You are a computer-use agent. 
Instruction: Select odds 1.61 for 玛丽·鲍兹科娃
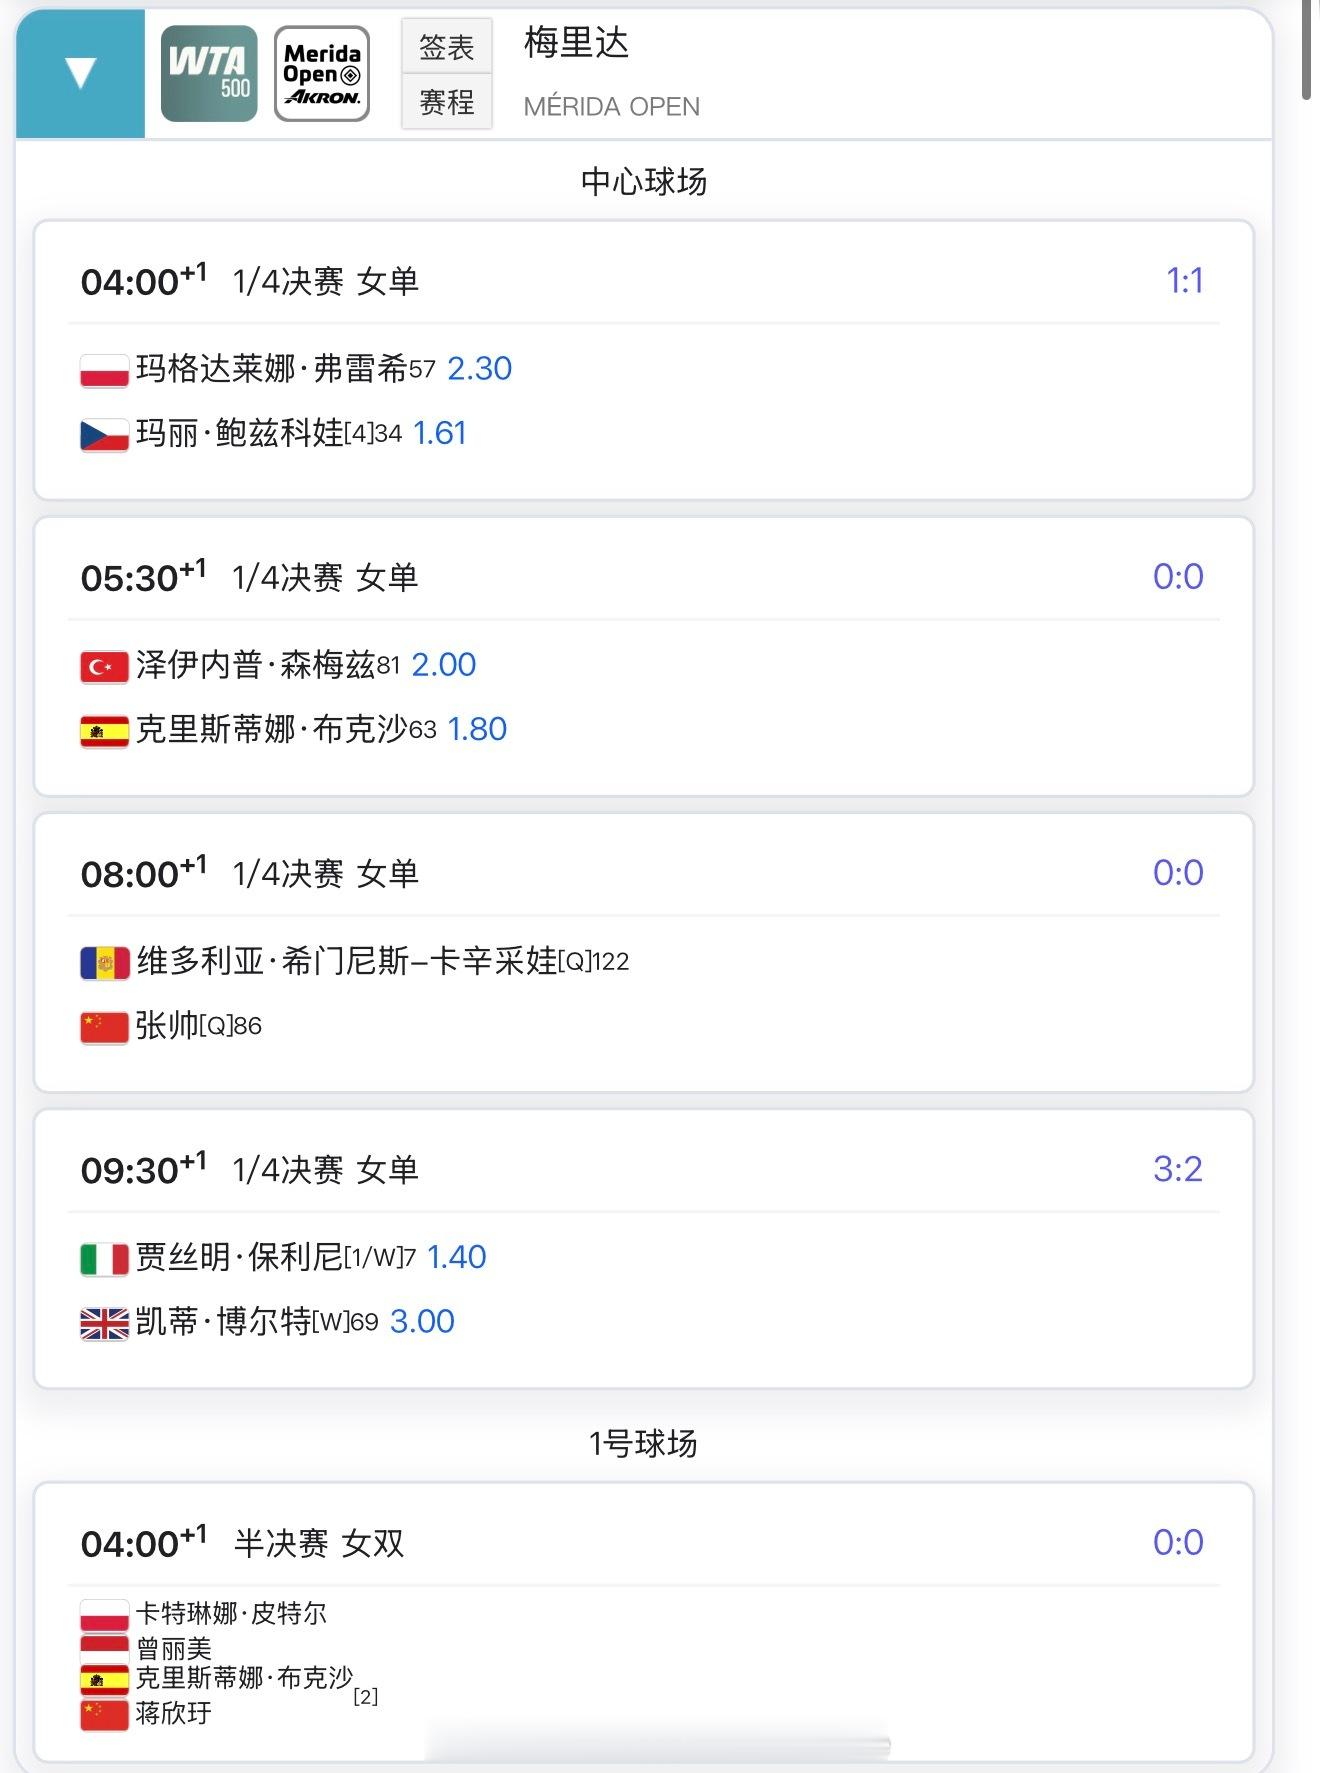point(440,433)
